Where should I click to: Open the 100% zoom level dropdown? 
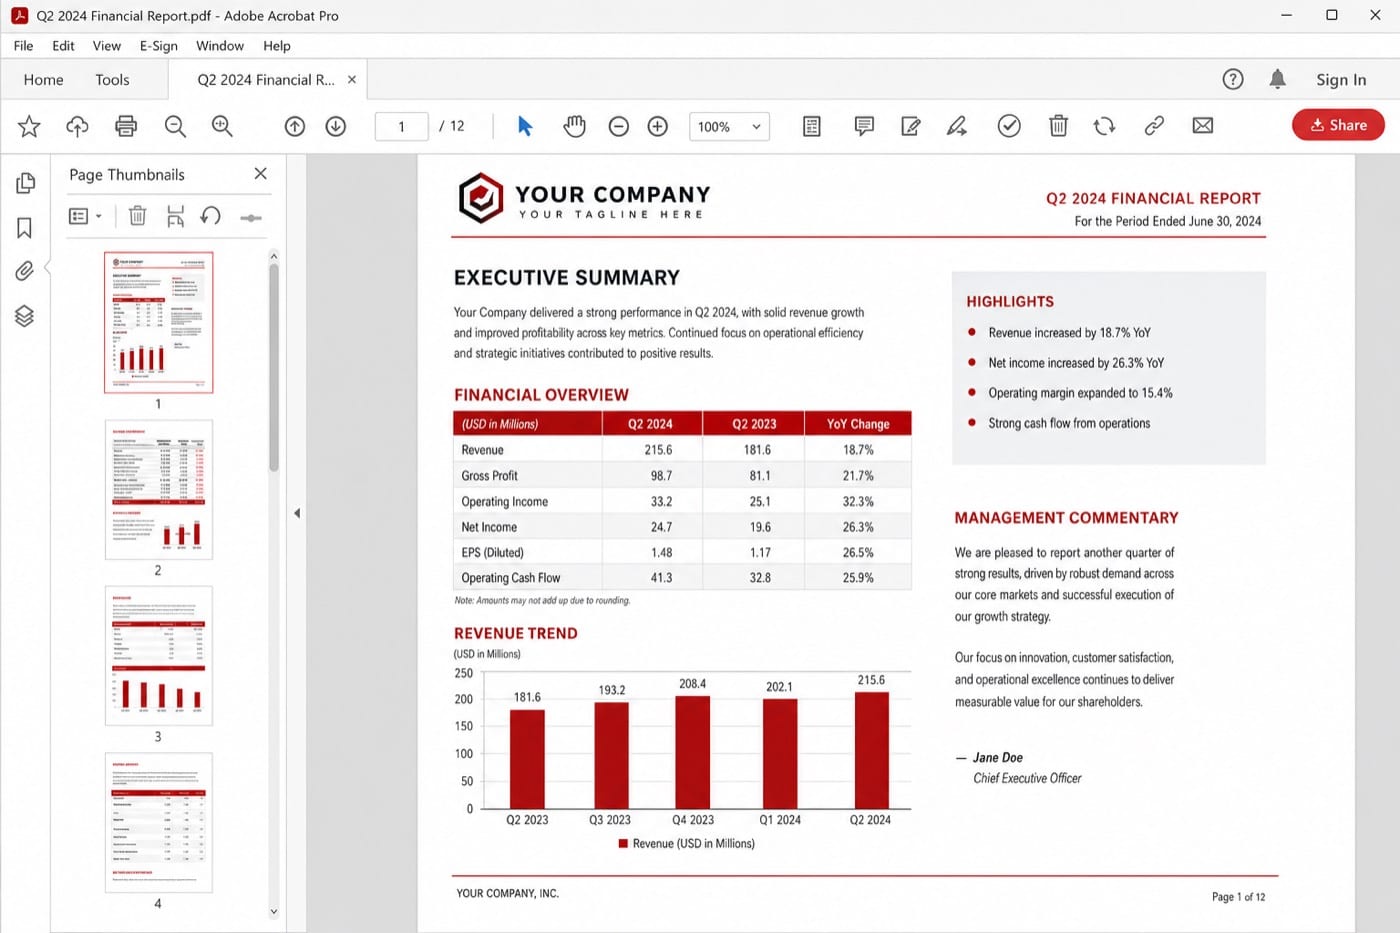pos(729,127)
